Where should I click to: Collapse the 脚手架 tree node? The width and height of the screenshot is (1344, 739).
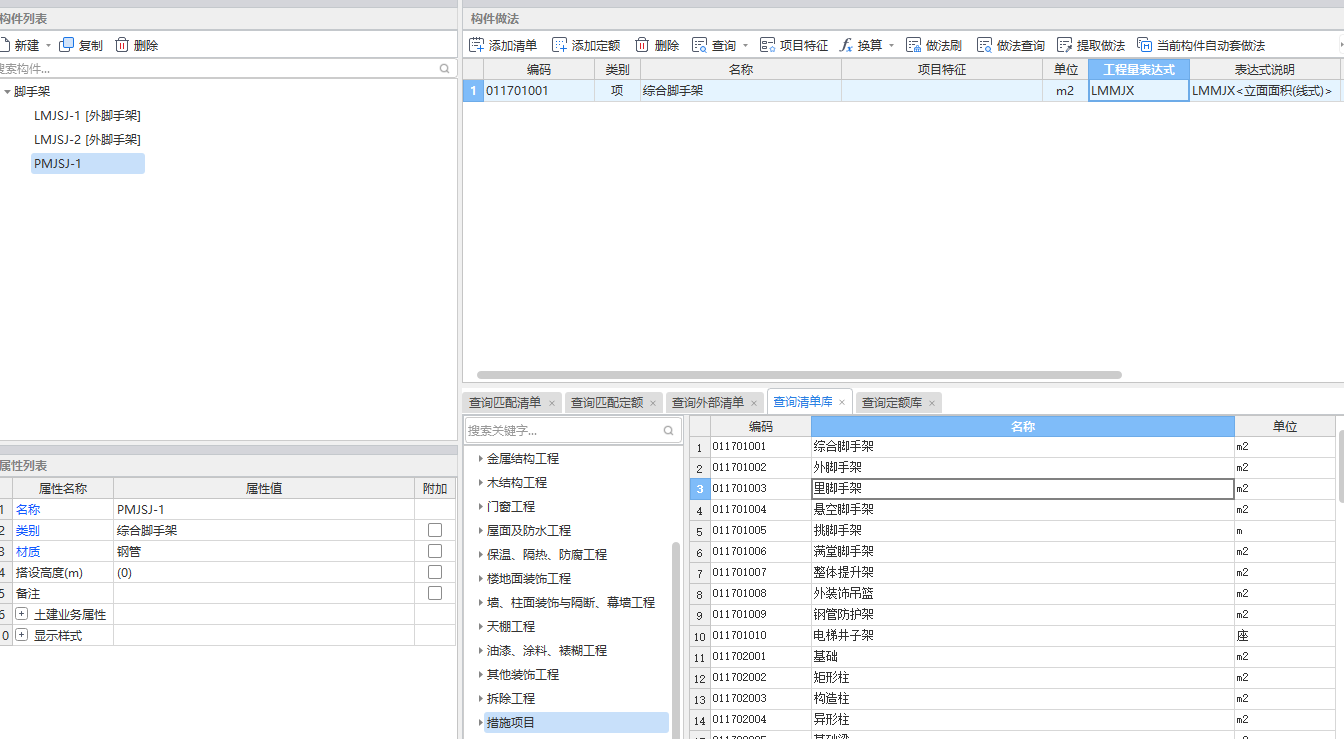click(7, 92)
